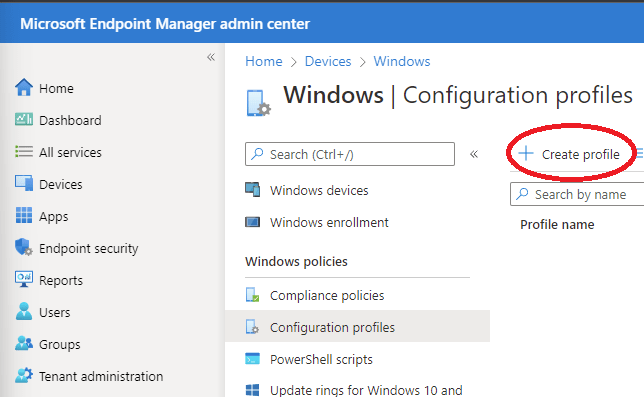Click the Reports screen icon
The height and width of the screenshot is (397, 644).
coord(24,279)
